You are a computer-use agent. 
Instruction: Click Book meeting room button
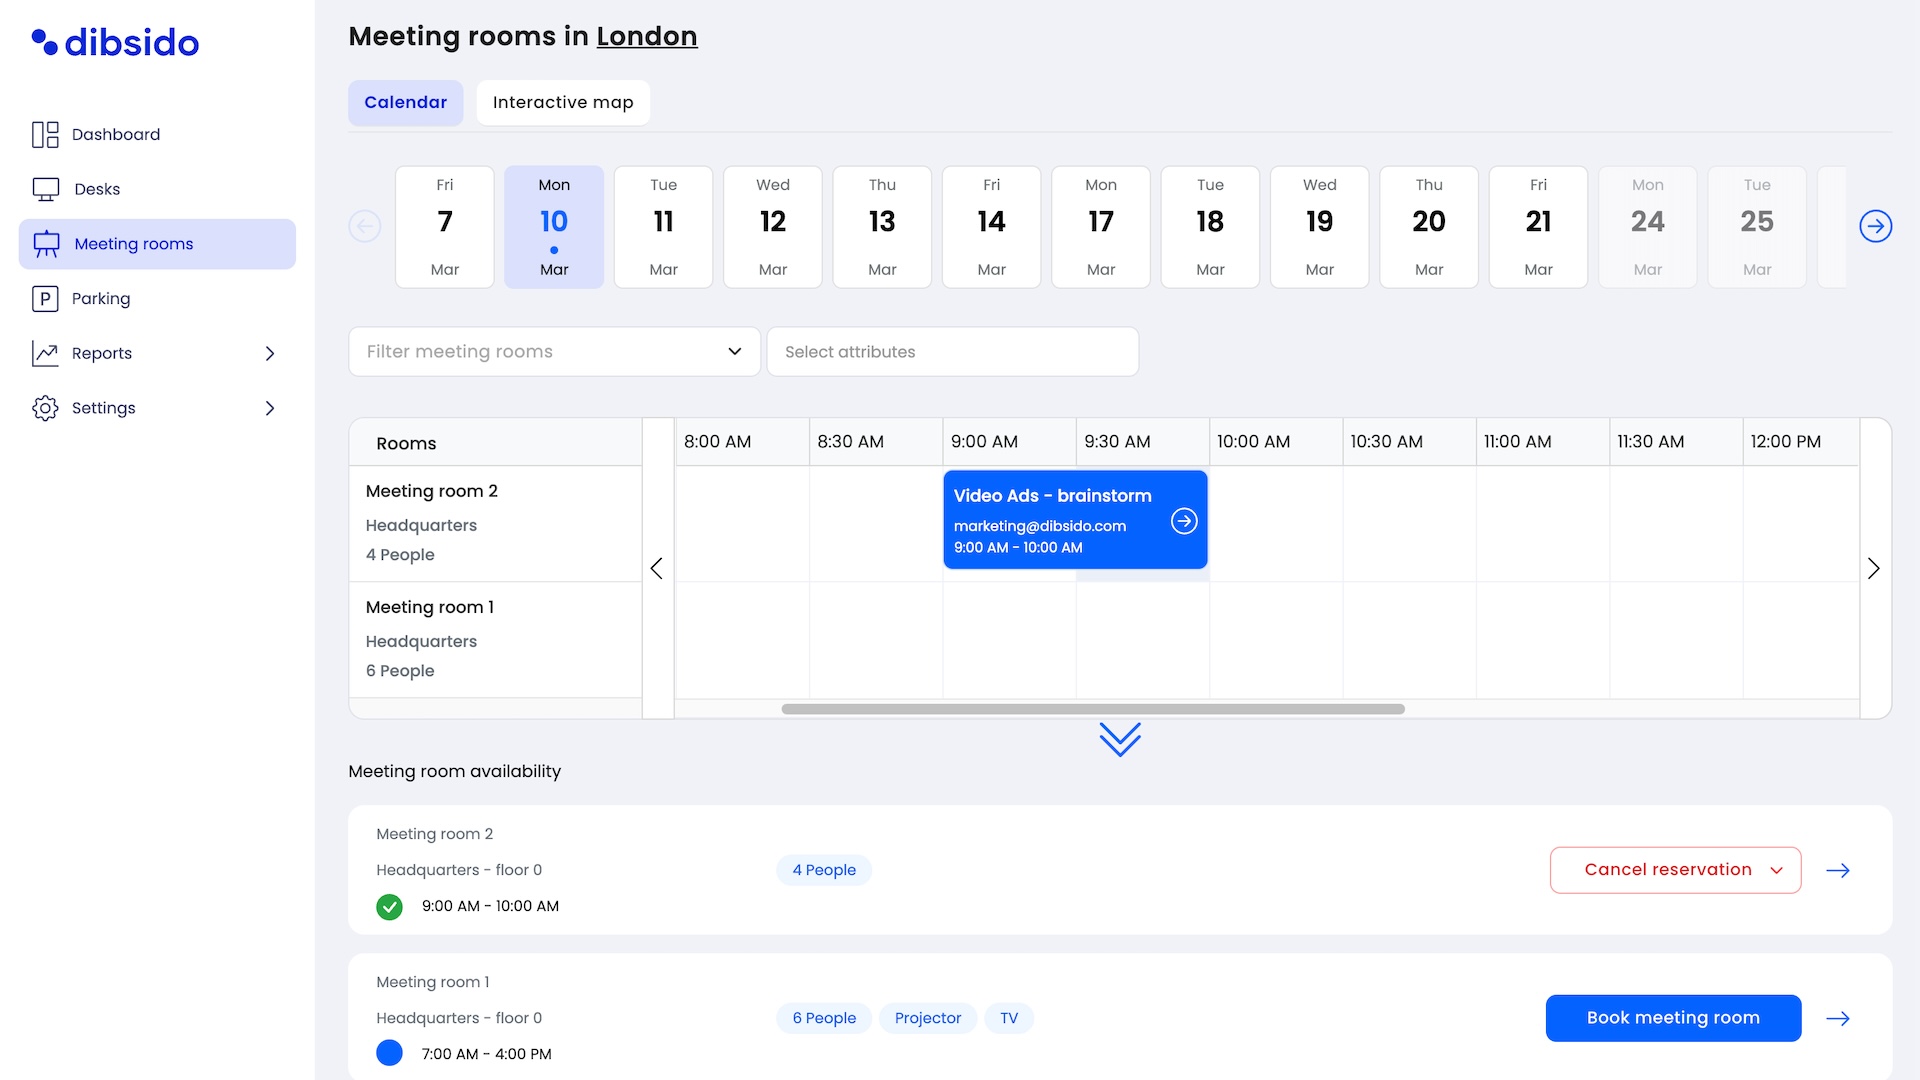[x=1673, y=1018]
